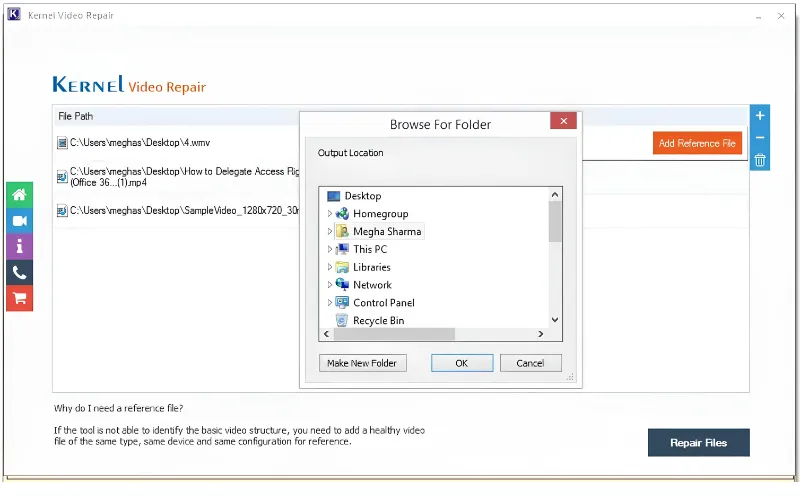800x500 pixels.
Task: Select the video camera sidebar icon
Action: coord(19,221)
